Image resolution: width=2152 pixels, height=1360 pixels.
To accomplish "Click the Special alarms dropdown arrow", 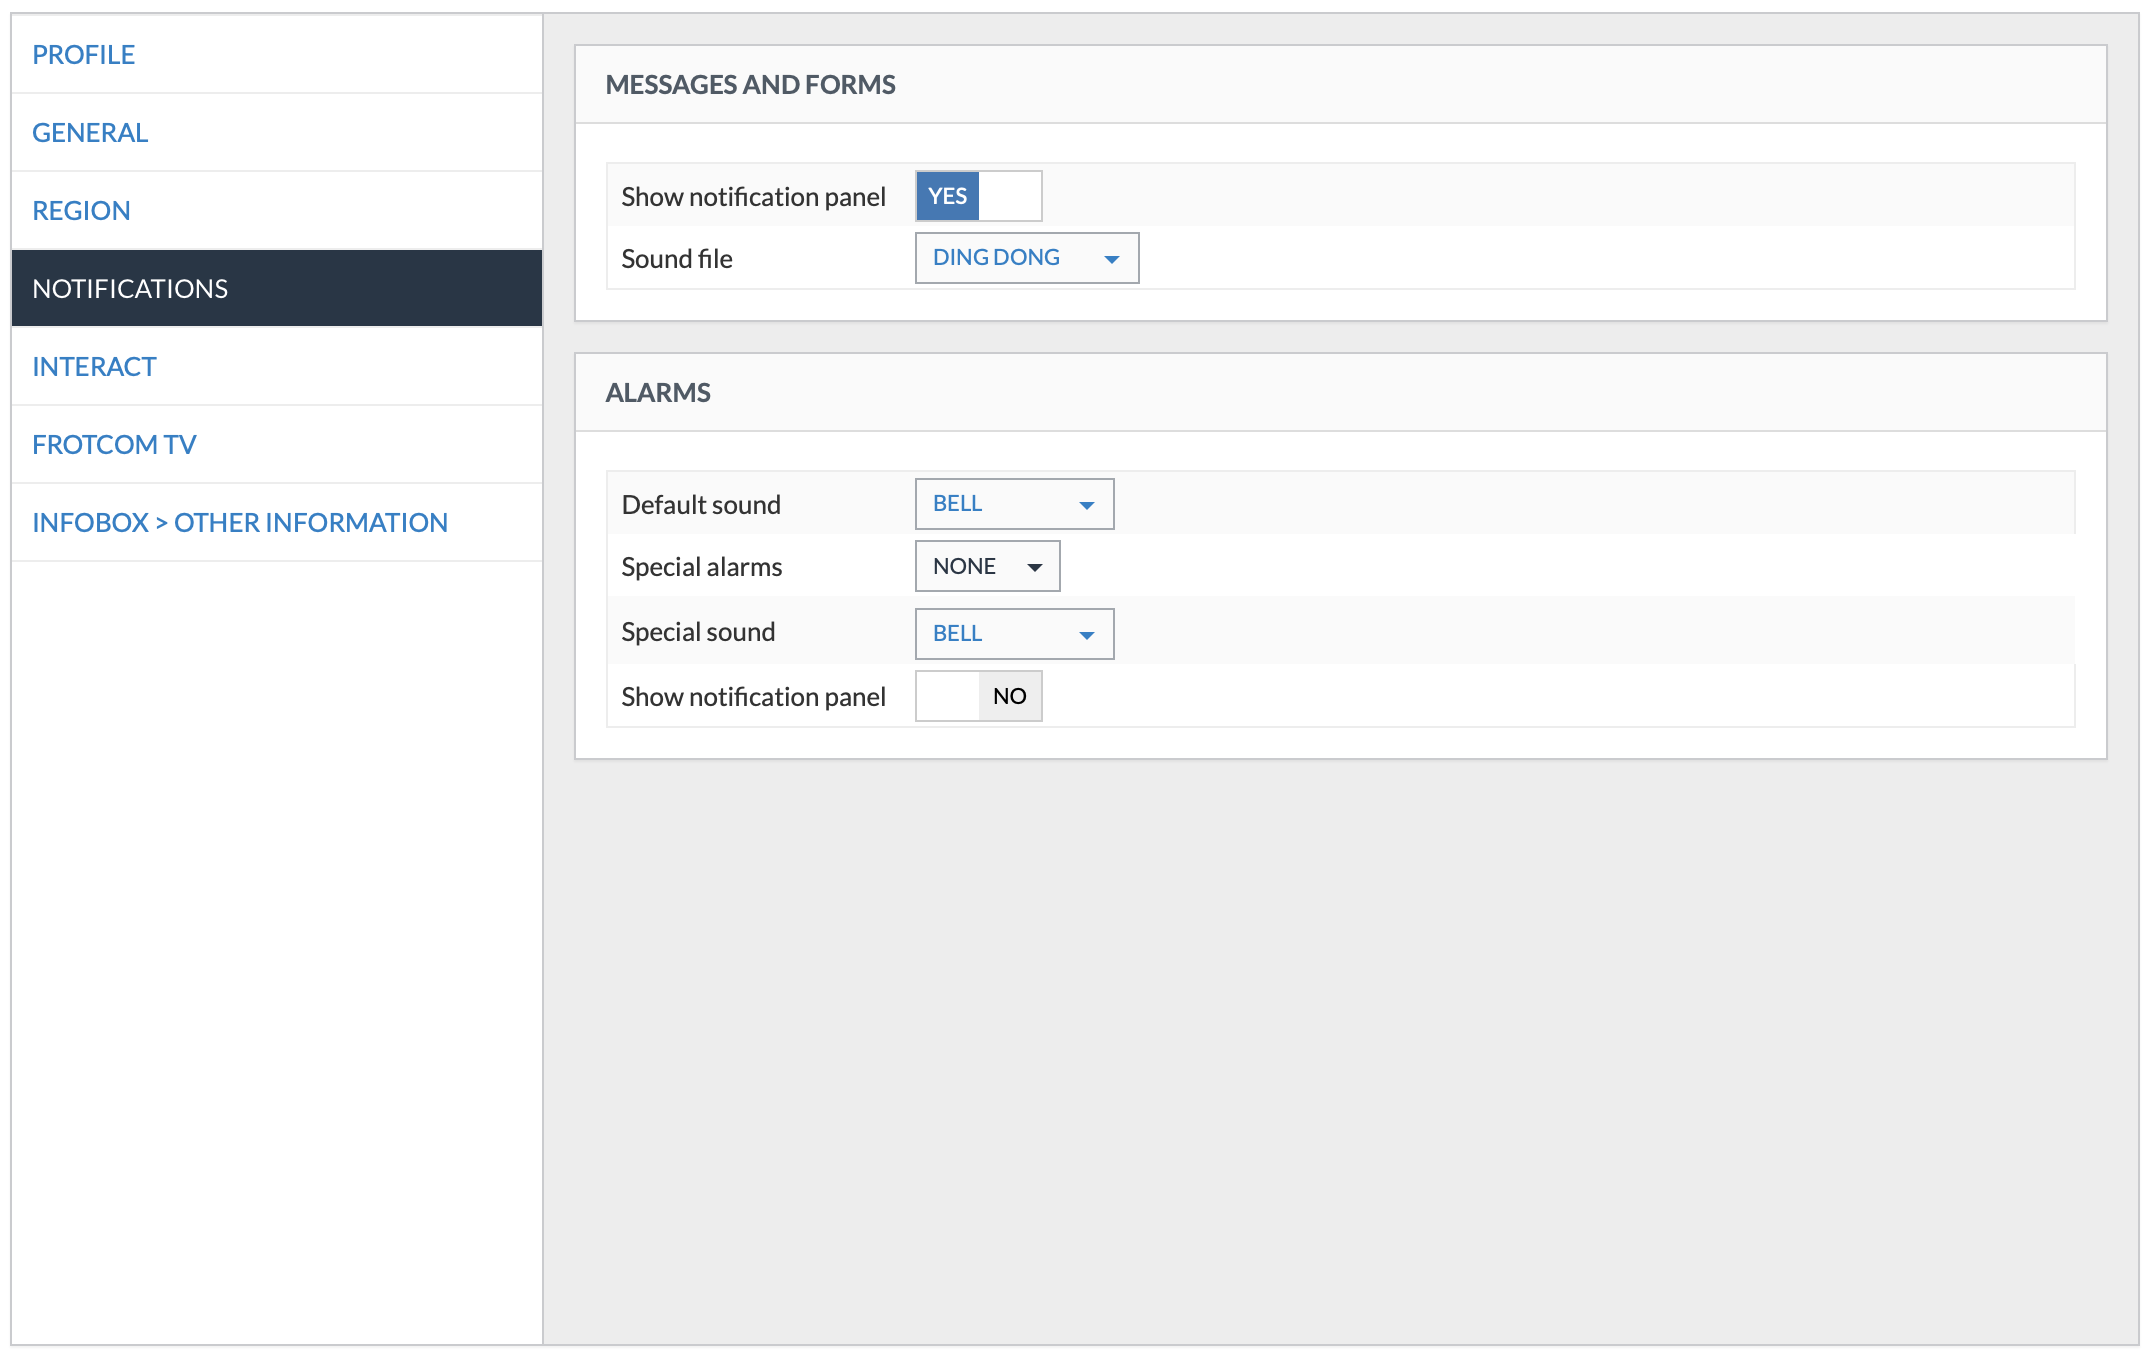I will pos(1035,567).
